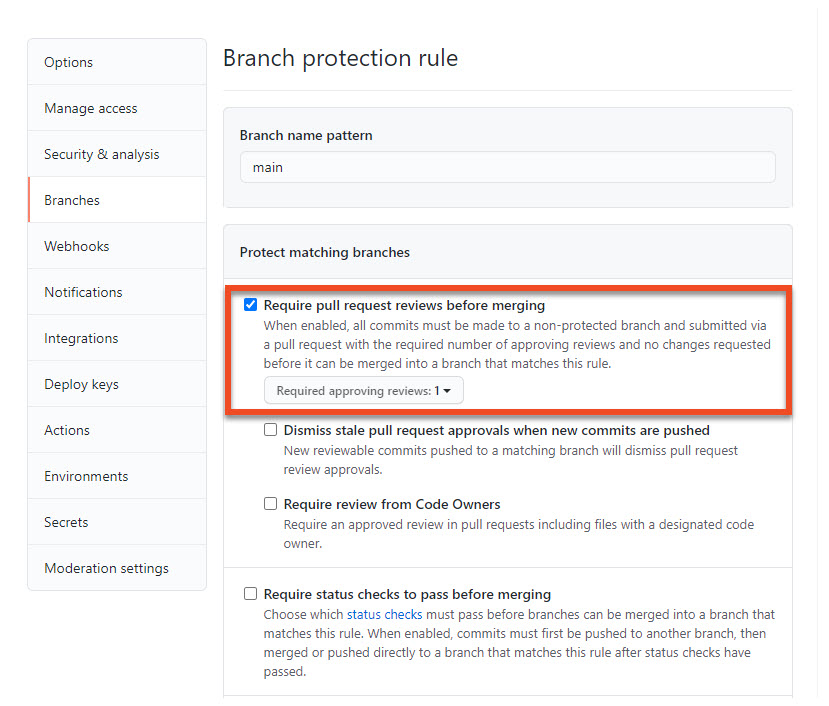Open the Webhooks settings page
This screenshot has width=829, height=706.
click(x=77, y=246)
